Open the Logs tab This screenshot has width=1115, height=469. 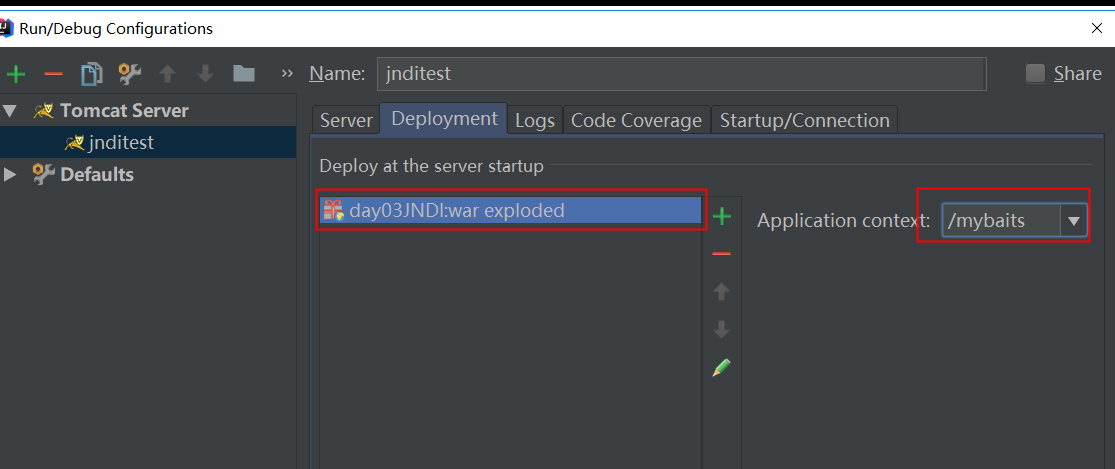(x=535, y=120)
